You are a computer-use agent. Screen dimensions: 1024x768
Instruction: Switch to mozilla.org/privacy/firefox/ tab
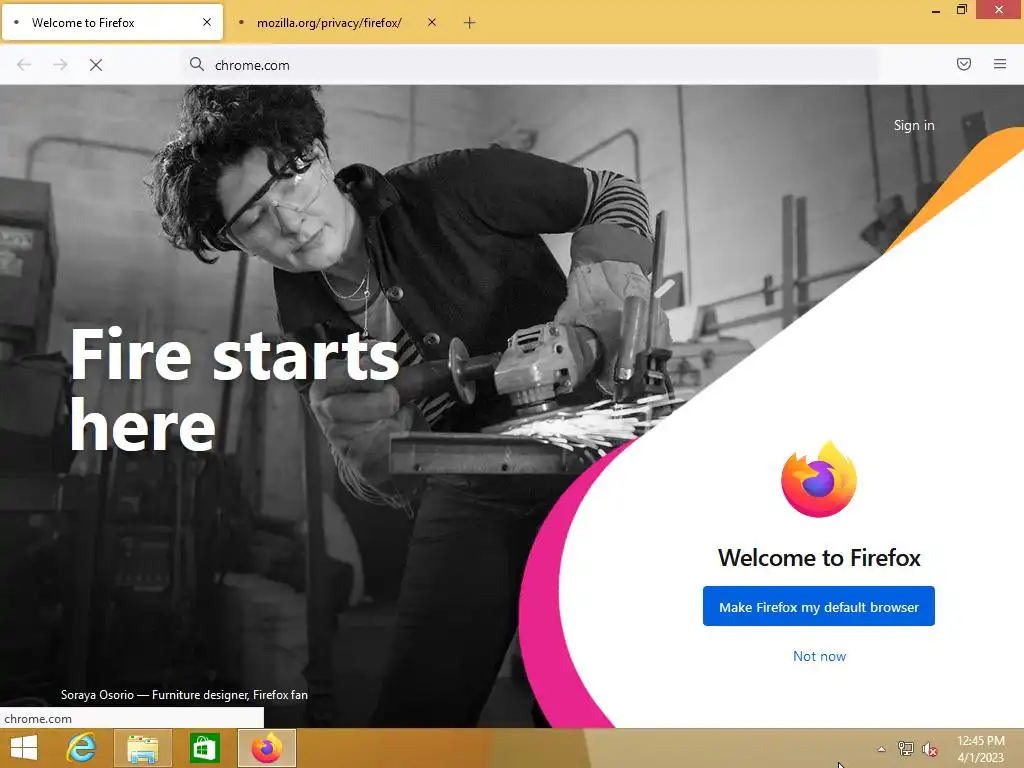pos(329,23)
